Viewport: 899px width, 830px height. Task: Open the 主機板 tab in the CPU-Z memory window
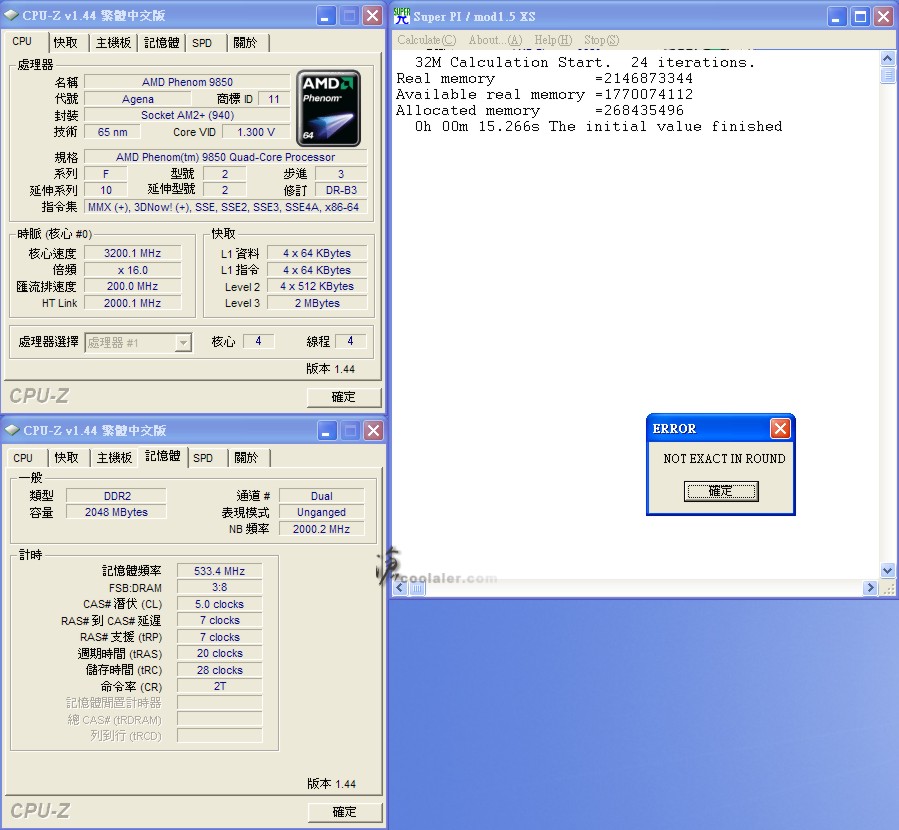tap(115, 458)
